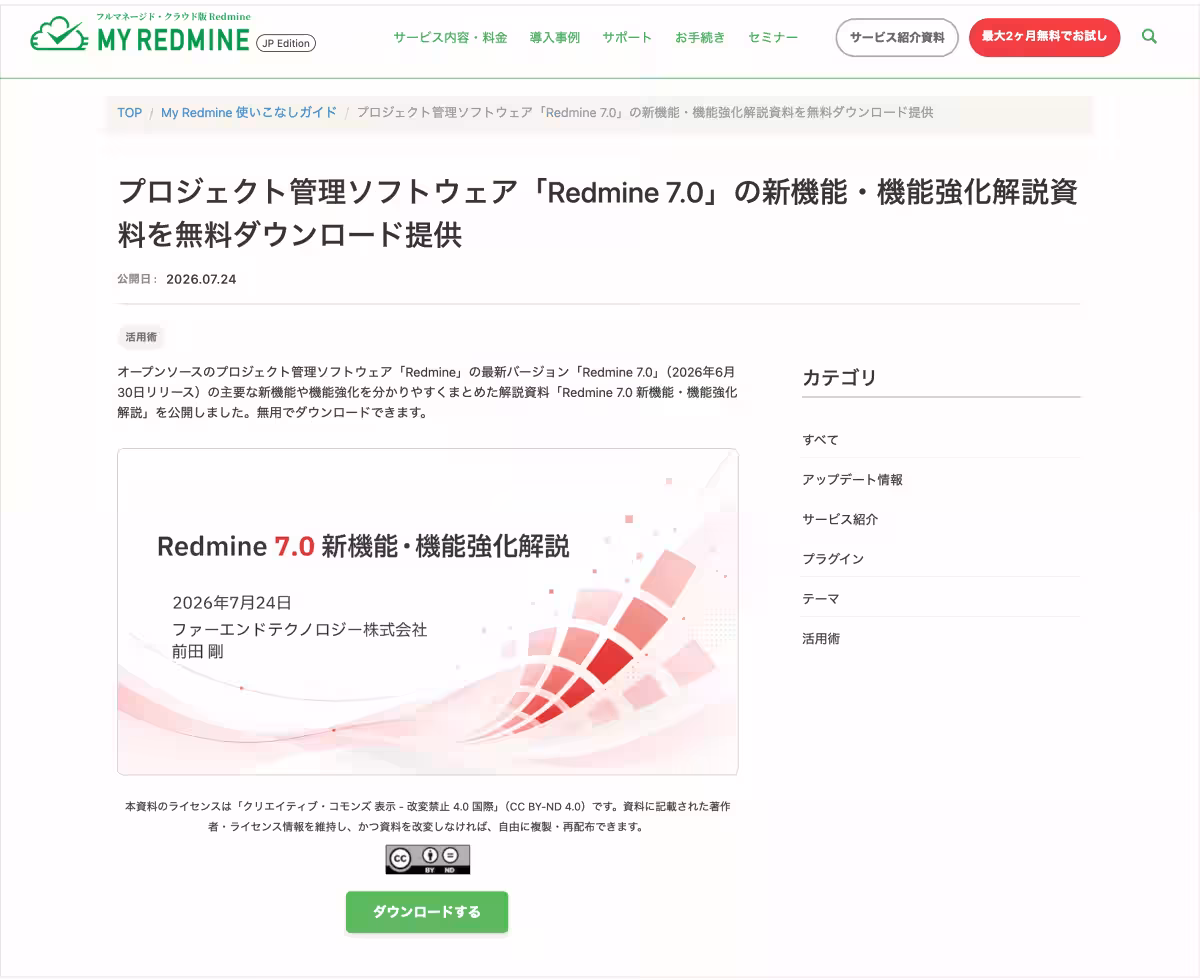Click the publish date 2026.07.24
The width and height of the screenshot is (1200, 980).
201,279
